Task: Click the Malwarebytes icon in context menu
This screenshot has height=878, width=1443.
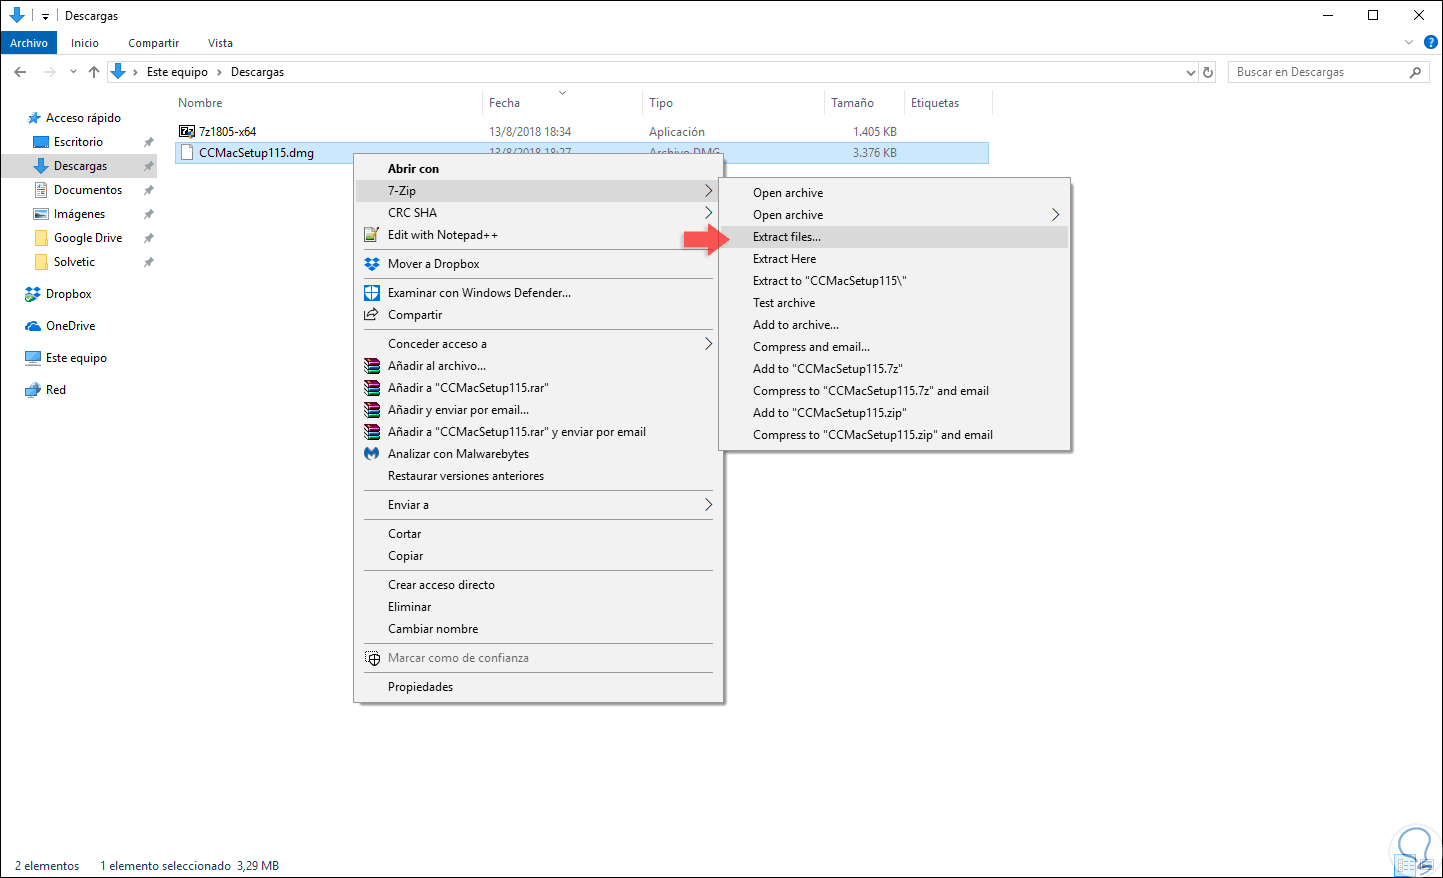Action: [372, 454]
